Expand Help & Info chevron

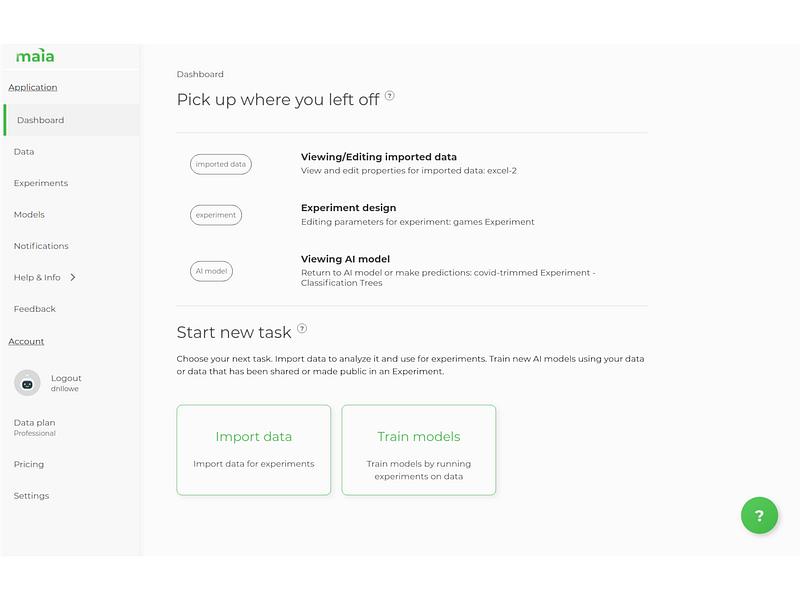click(73, 277)
